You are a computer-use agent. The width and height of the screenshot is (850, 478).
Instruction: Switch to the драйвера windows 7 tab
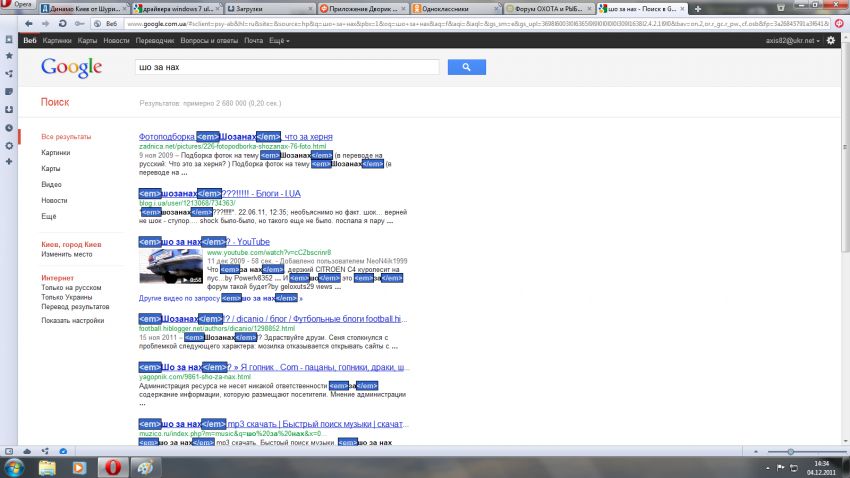177,9
